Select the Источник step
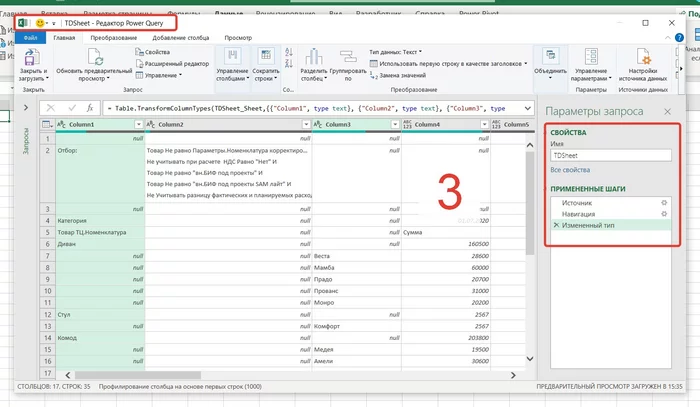The image size is (700, 407). [x=611, y=203]
